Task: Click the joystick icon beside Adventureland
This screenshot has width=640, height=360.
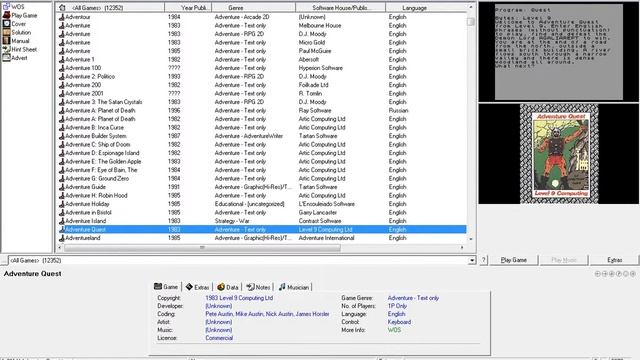Action: (62, 238)
